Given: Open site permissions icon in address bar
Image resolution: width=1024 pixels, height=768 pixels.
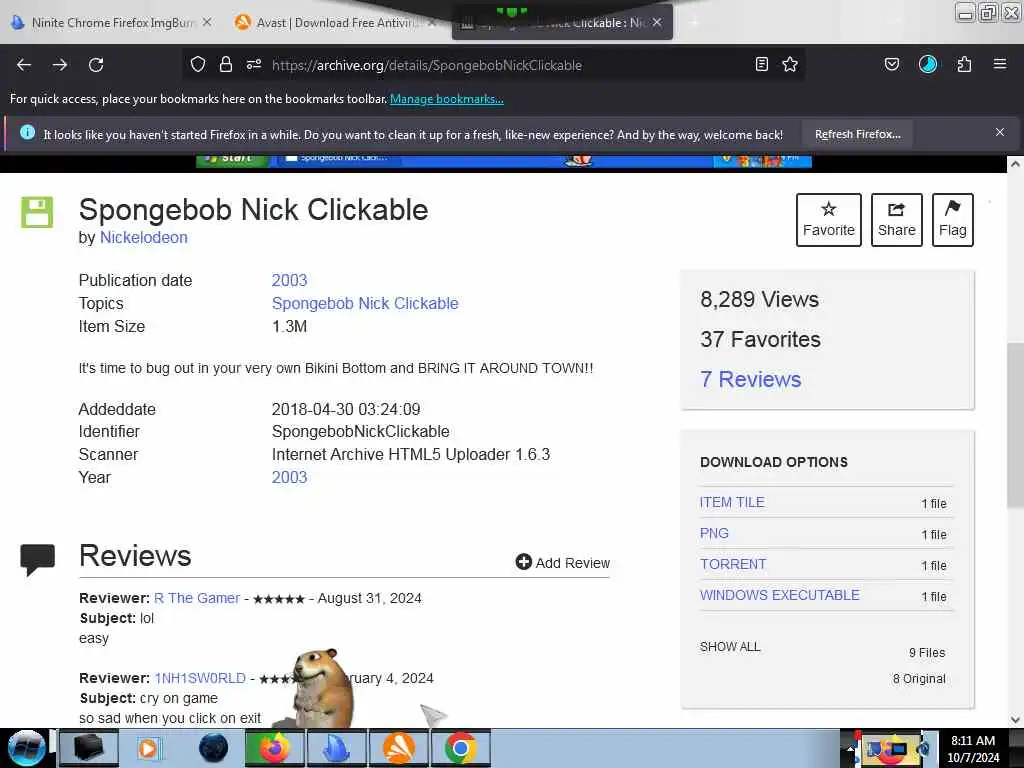Looking at the screenshot, I should pyautogui.click(x=254, y=64).
